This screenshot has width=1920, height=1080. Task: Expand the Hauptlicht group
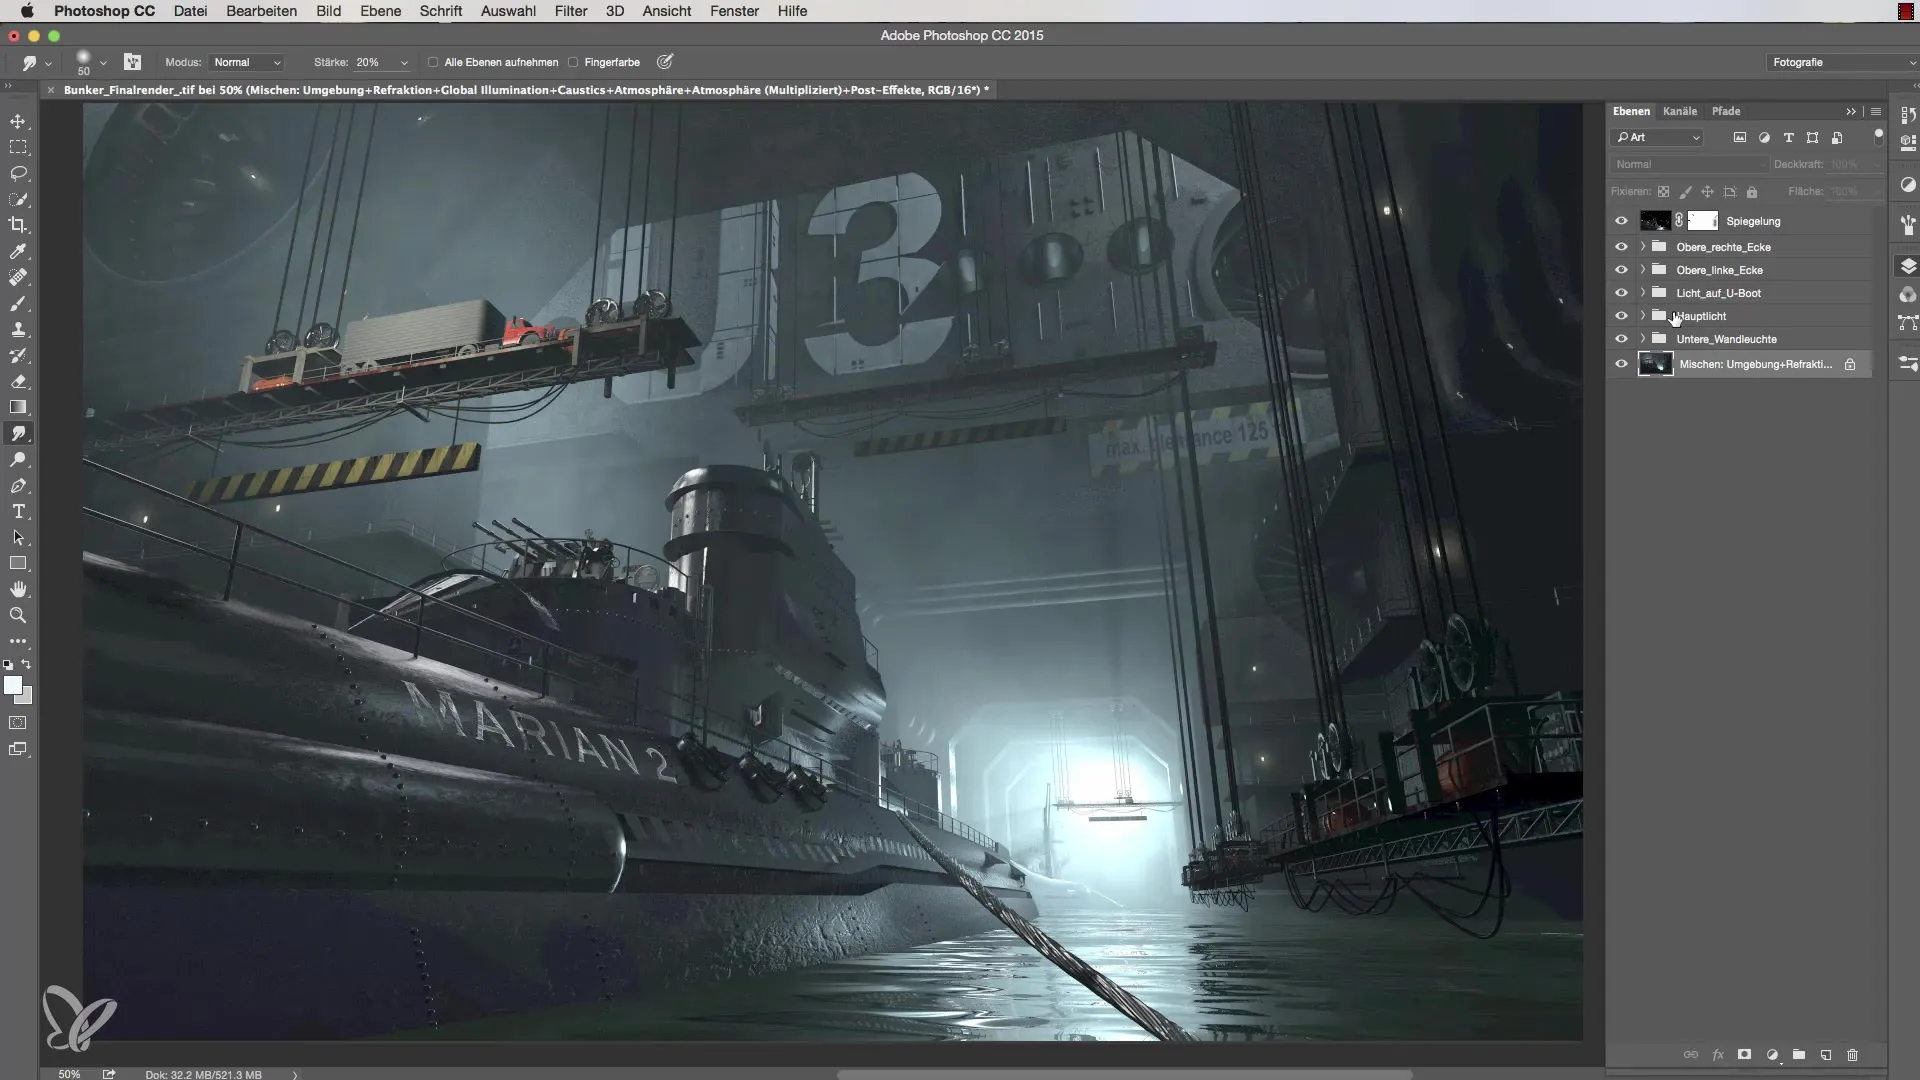[x=1642, y=316]
